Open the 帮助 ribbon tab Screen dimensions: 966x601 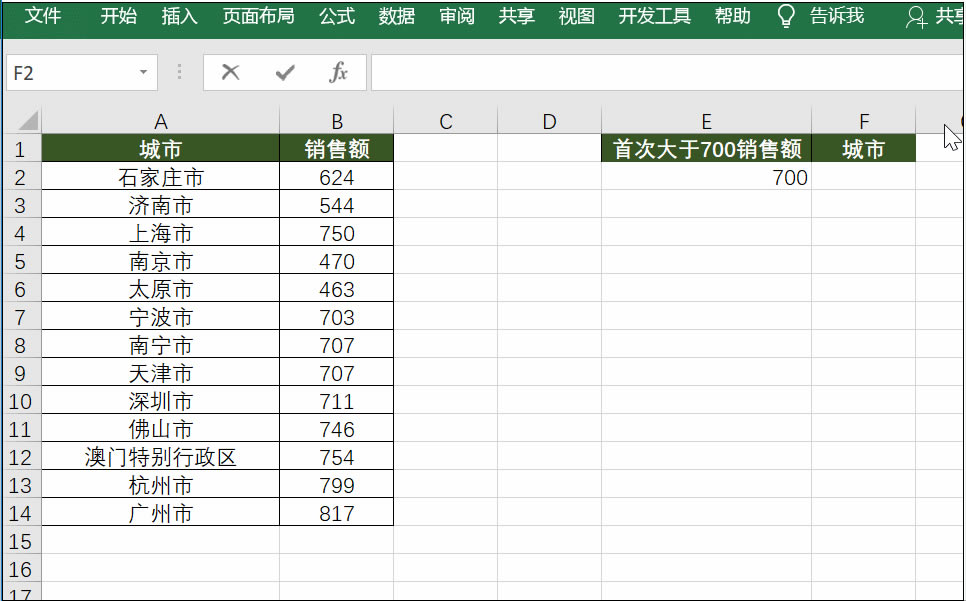732,16
